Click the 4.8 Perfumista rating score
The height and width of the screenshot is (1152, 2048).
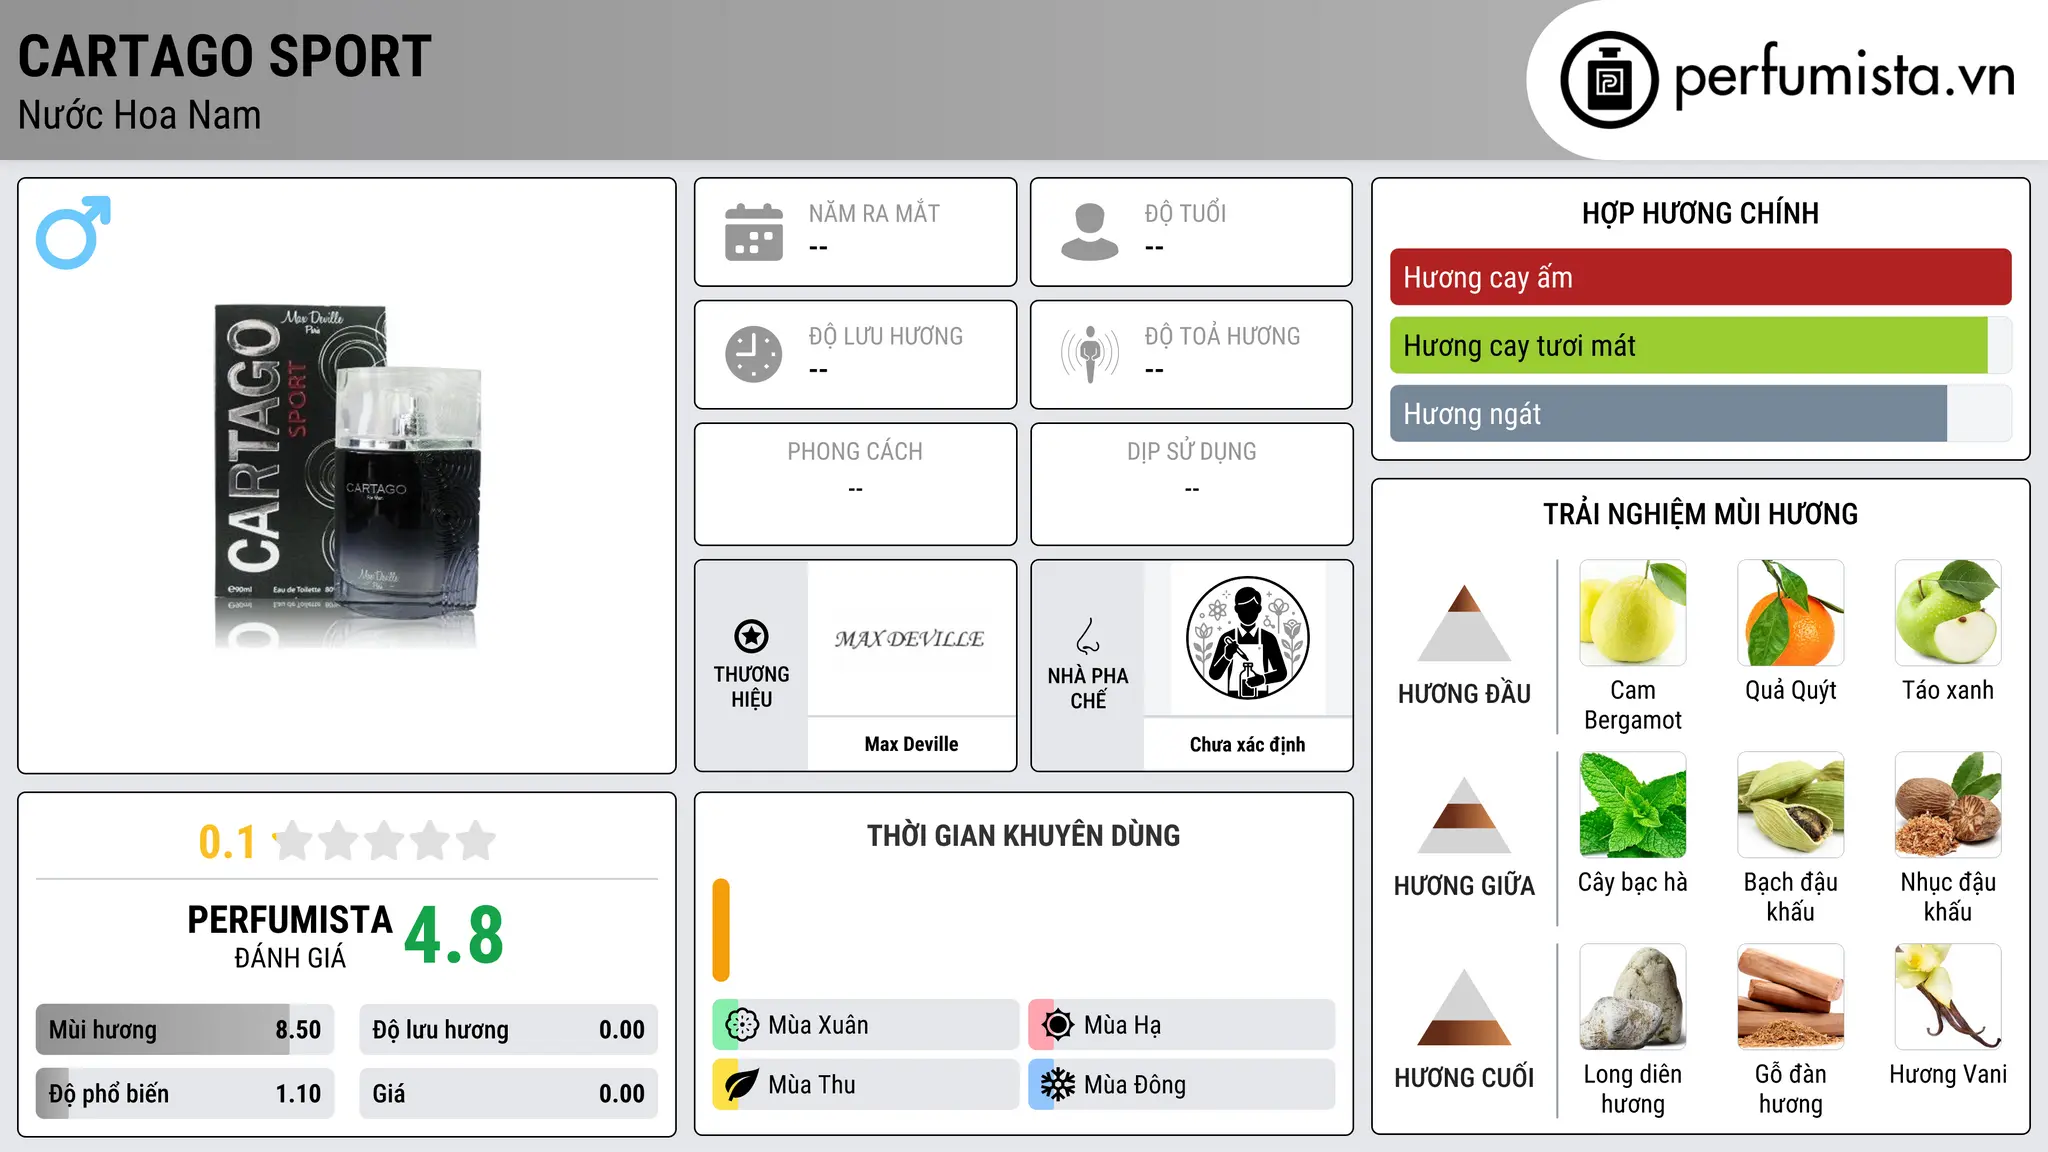454,936
